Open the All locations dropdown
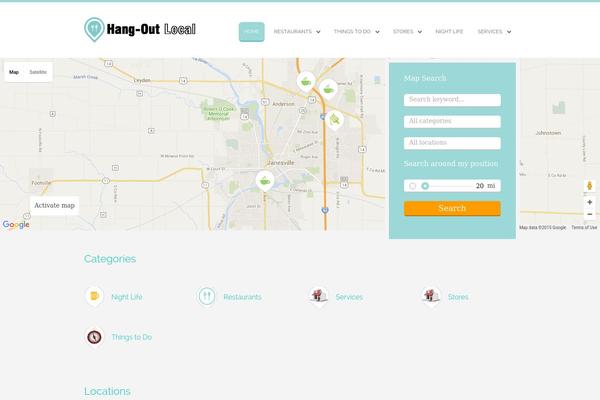The height and width of the screenshot is (400, 600). [452, 143]
